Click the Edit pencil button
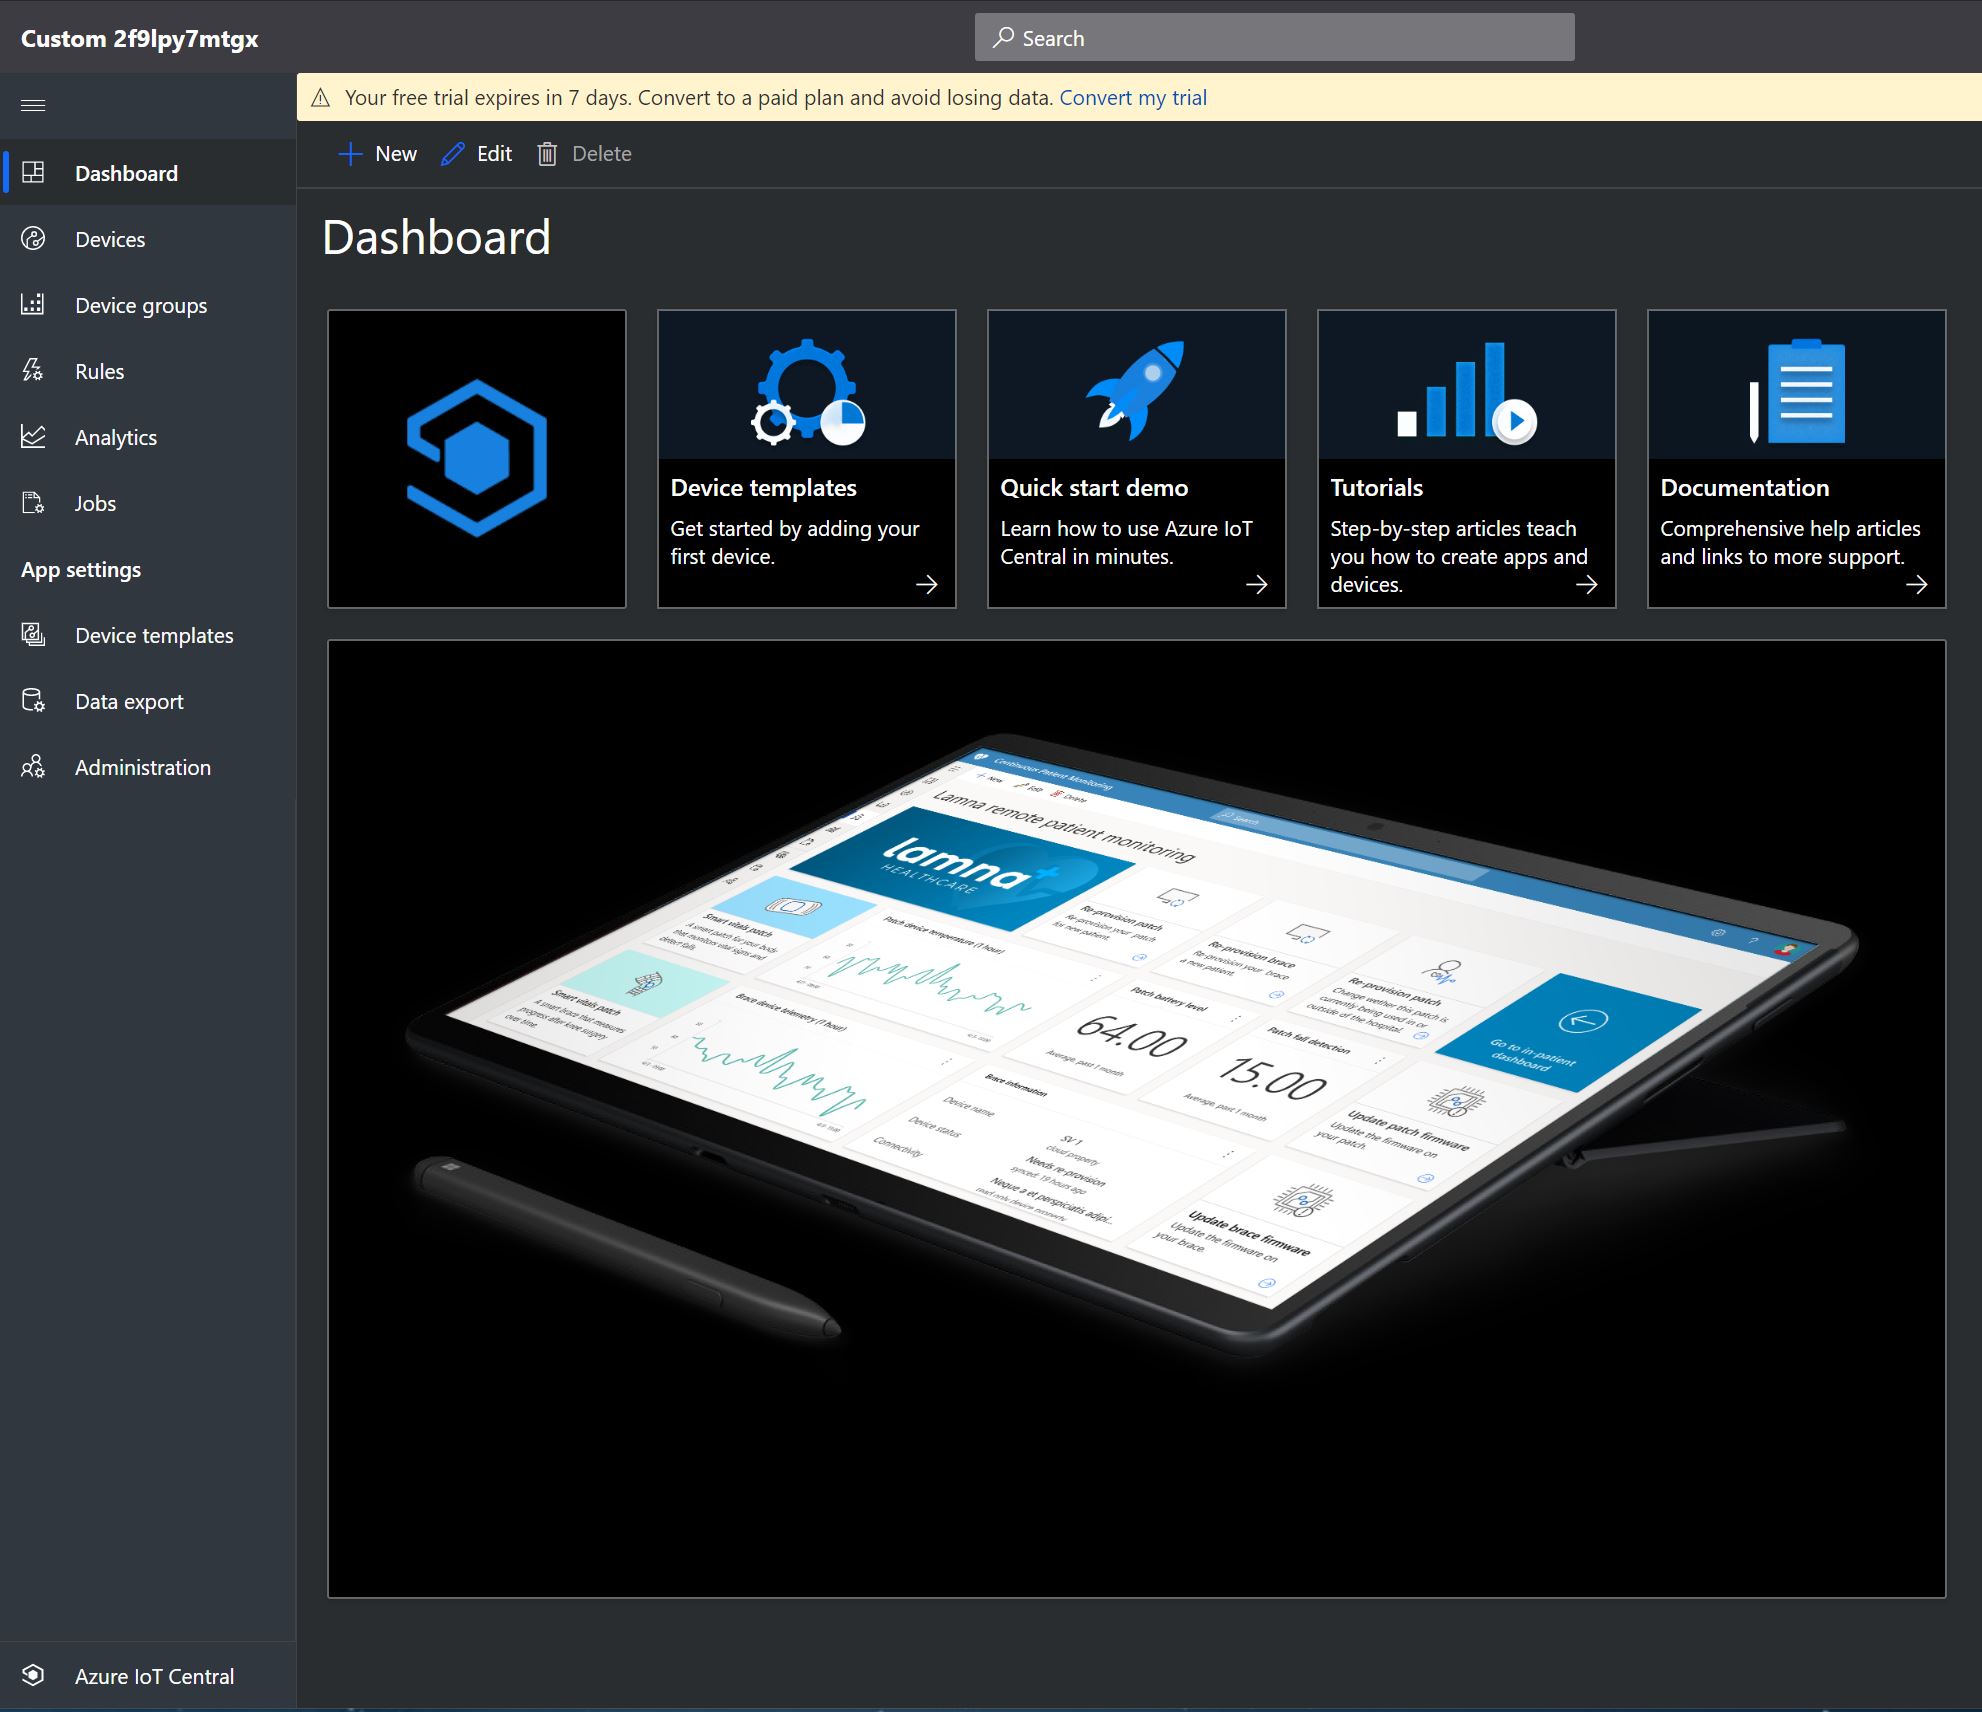Viewport: 1982px width, 1712px height. point(477,154)
